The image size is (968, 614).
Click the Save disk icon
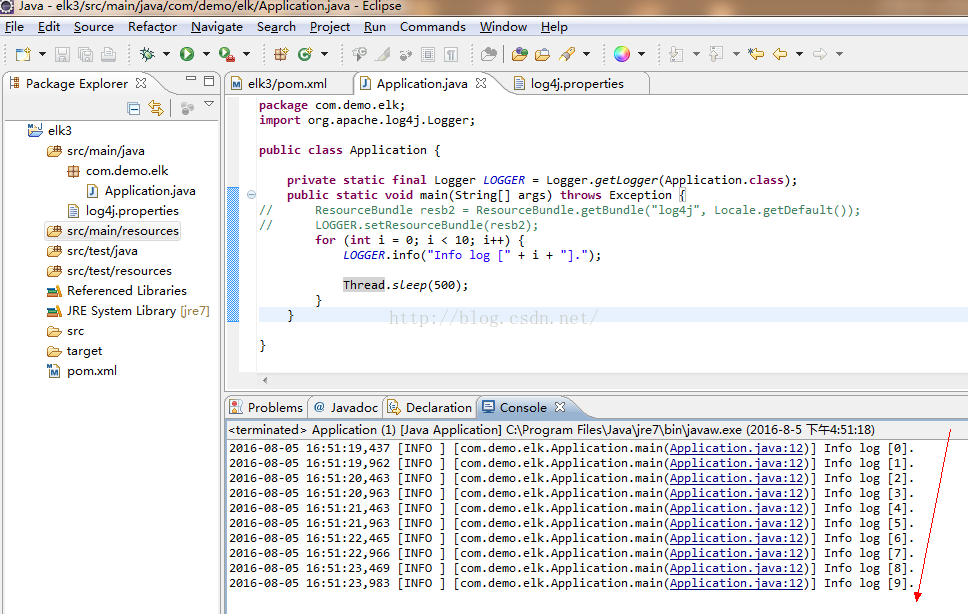62,54
